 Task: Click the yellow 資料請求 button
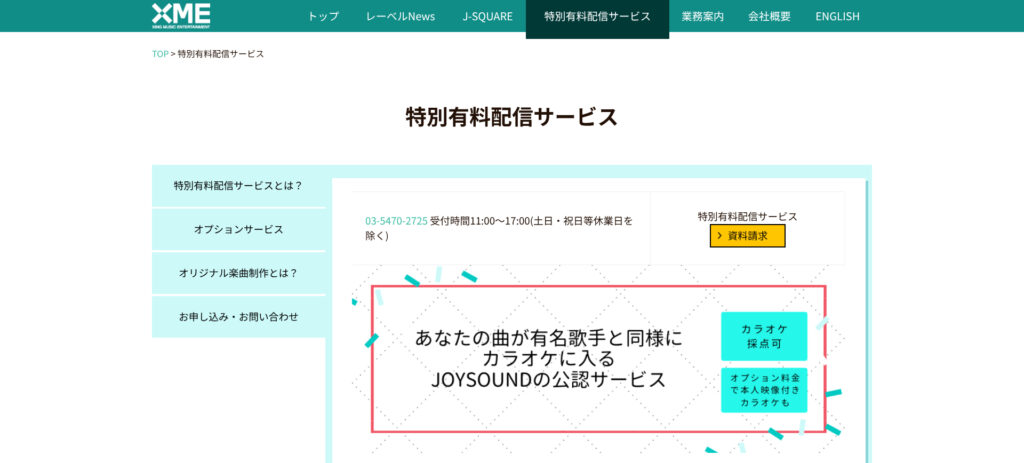tap(747, 236)
